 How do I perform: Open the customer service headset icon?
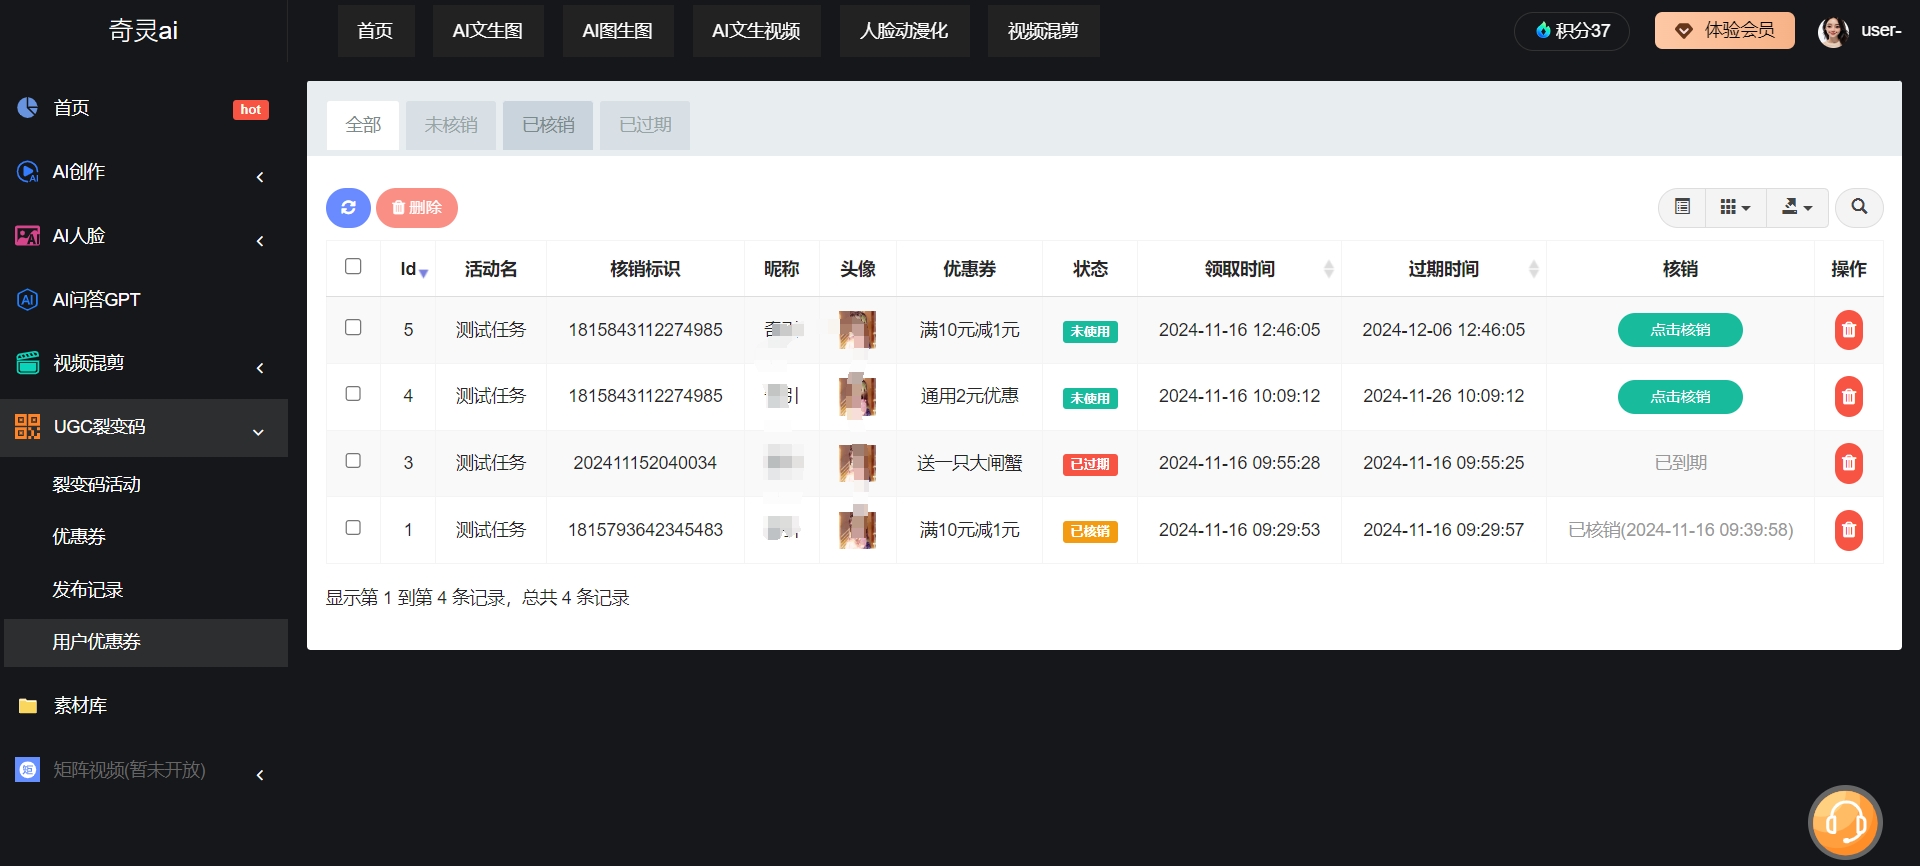click(x=1845, y=823)
